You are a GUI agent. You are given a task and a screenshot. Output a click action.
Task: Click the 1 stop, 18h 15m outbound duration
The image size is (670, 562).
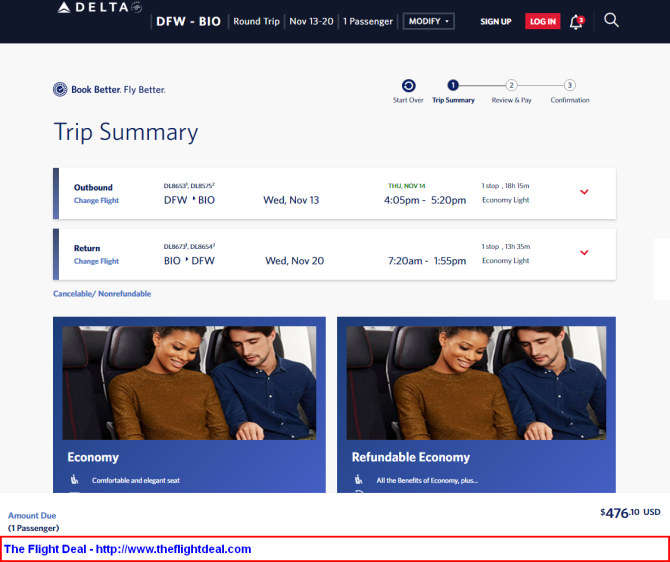click(505, 185)
